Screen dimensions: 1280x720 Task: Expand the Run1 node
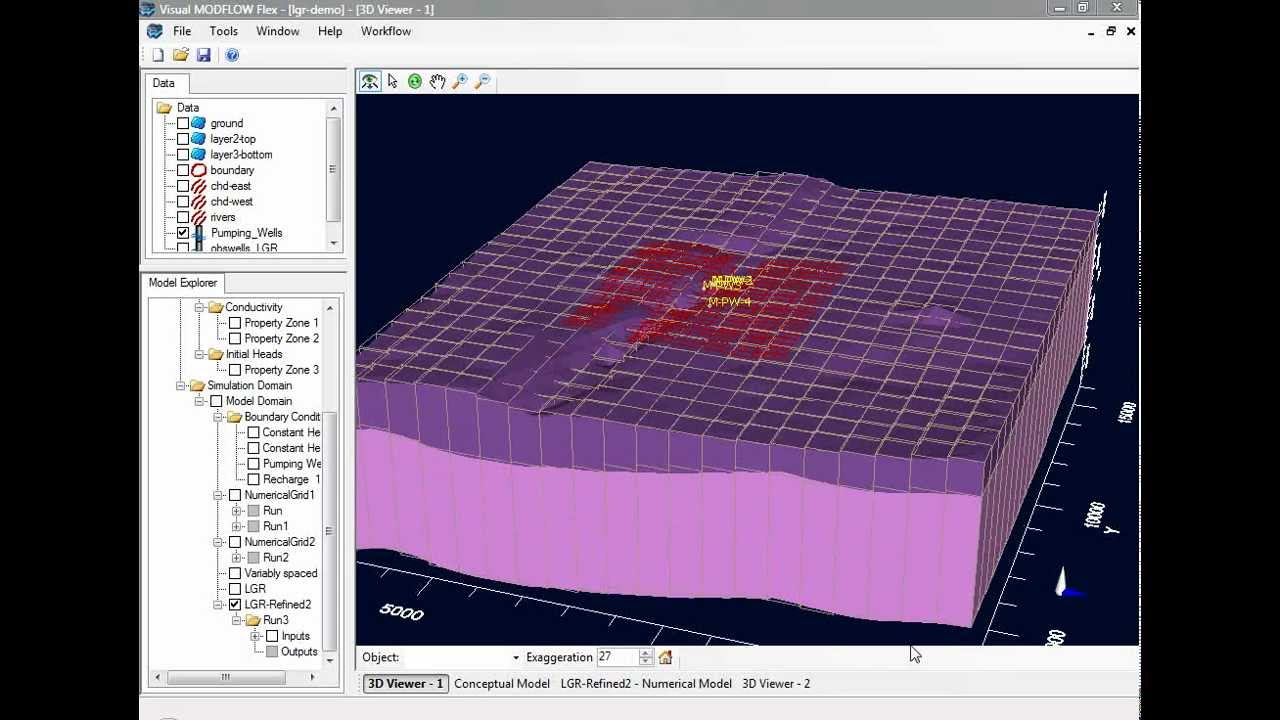pyautogui.click(x=237, y=526)
